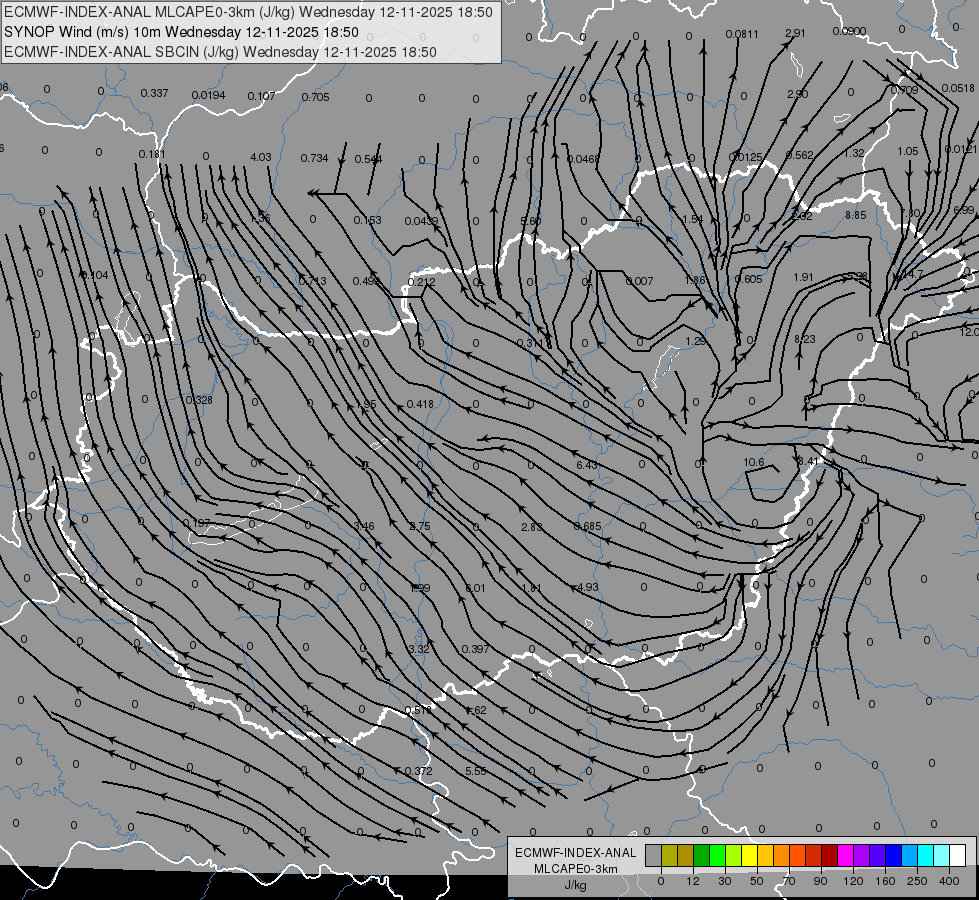Screen dimensions: 979x900
Task: Click legend tick label 50
Action: pyautogui.click(x=757, y=881)
